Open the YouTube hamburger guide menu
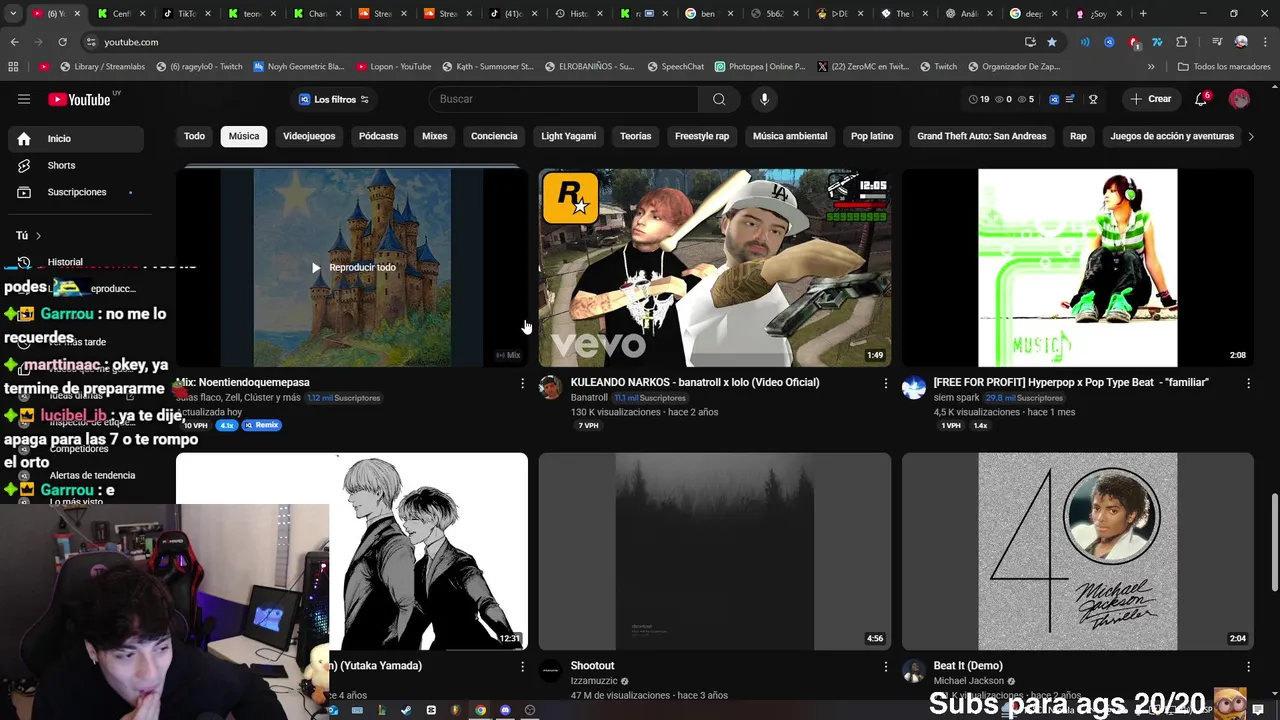This screenshot has width=1280, height=720. click(24, 99)
